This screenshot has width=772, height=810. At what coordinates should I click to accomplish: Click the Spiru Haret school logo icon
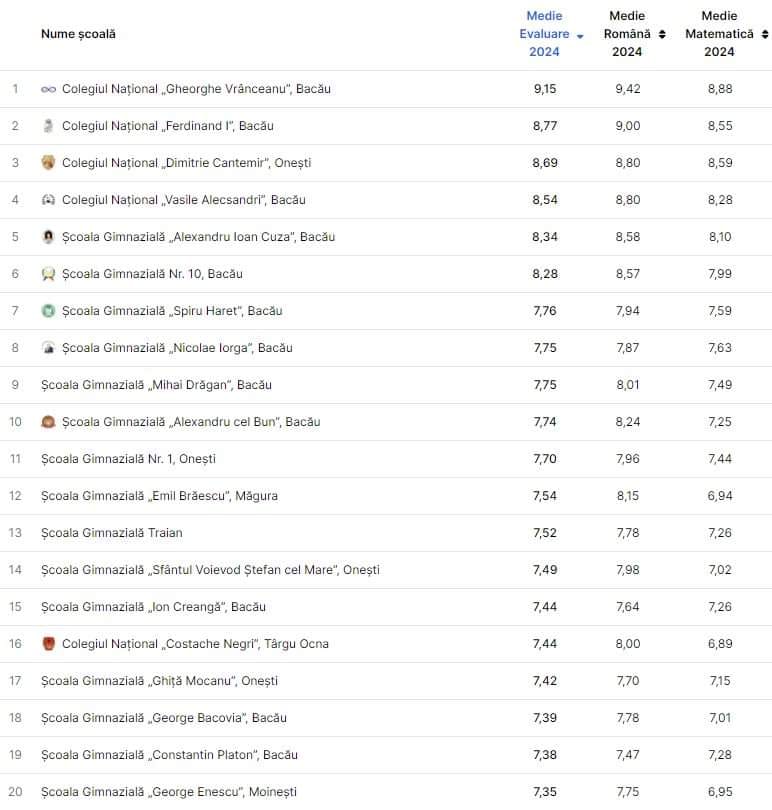(48, 311)
